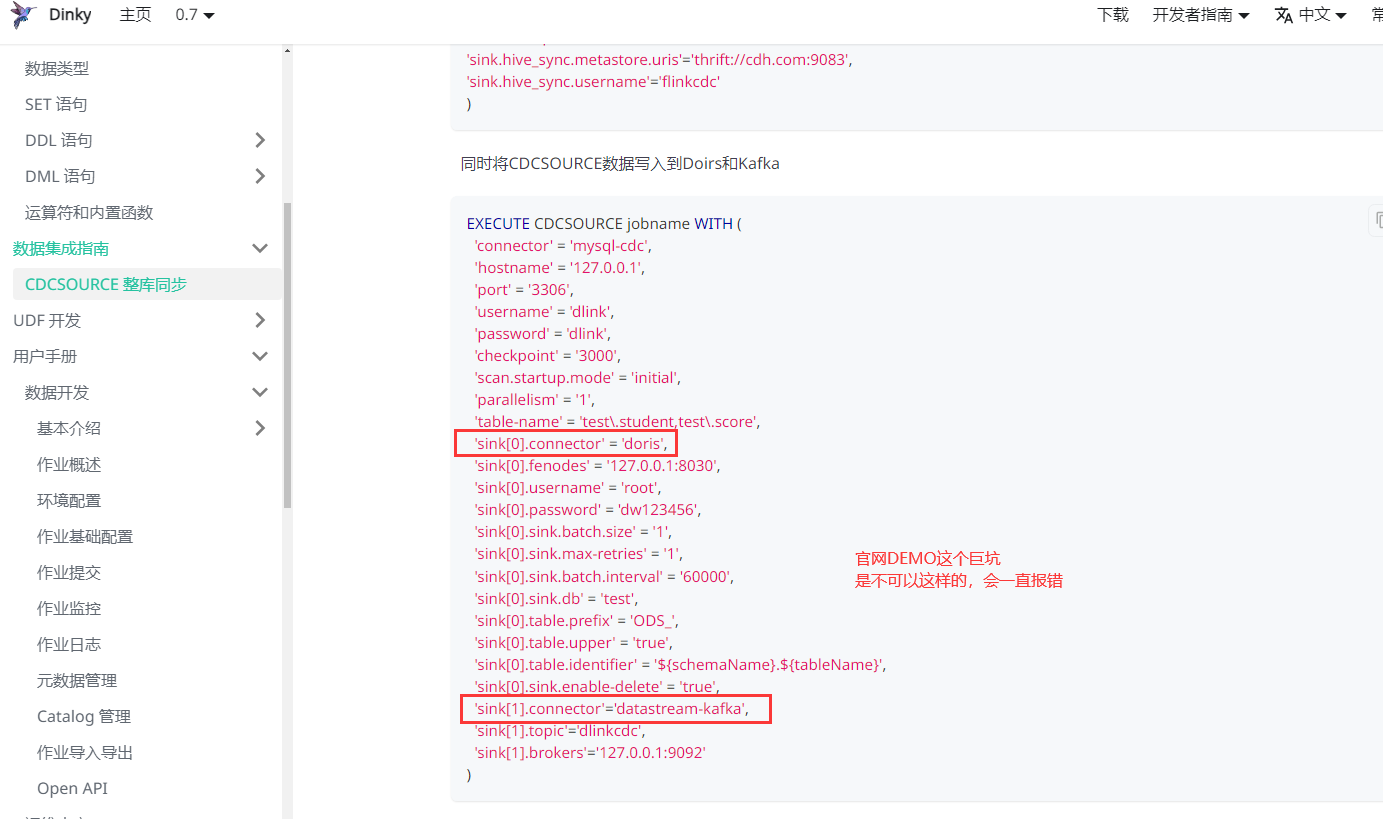The image size is (1383, 819).
Task: Expand the DML 语句 chevron
Action: pos(260,176)
